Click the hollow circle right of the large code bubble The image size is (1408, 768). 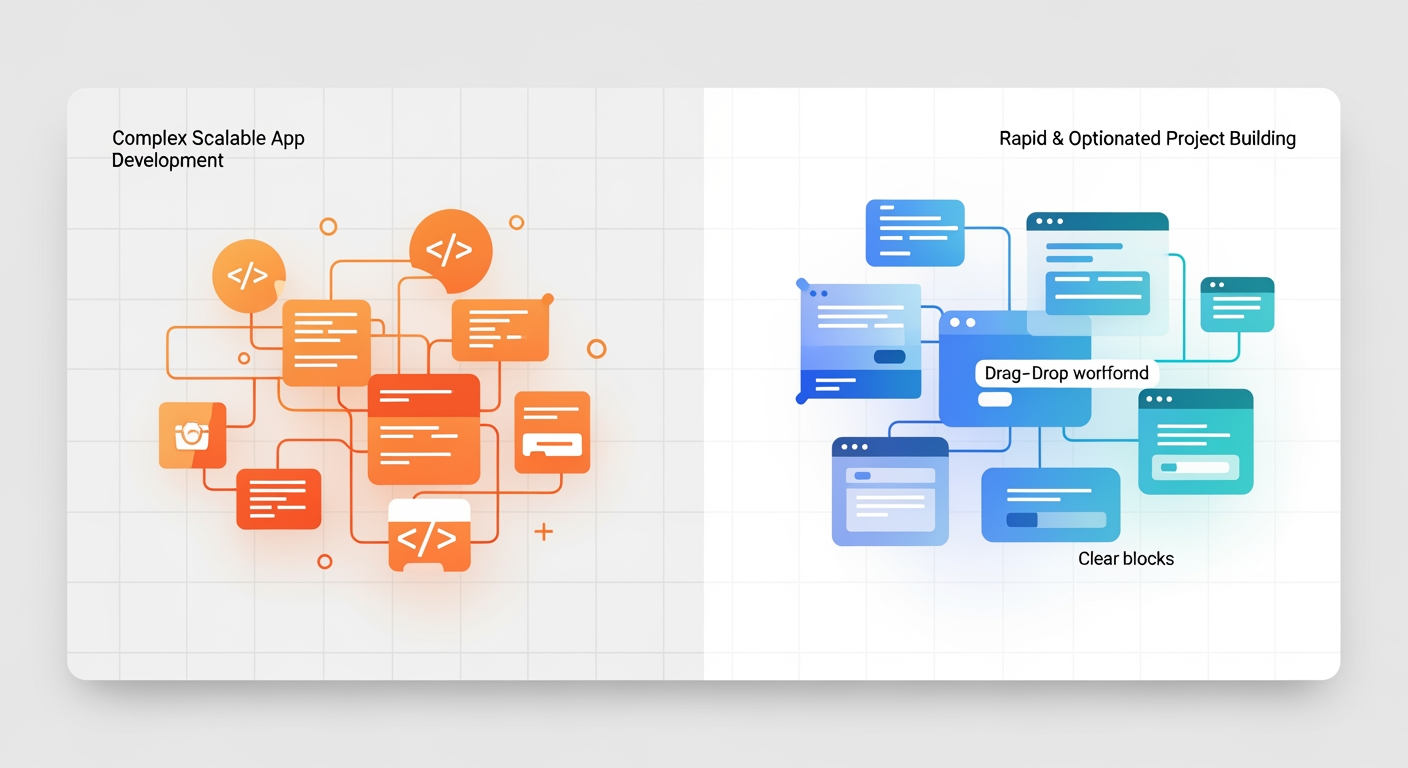point(516,222)
